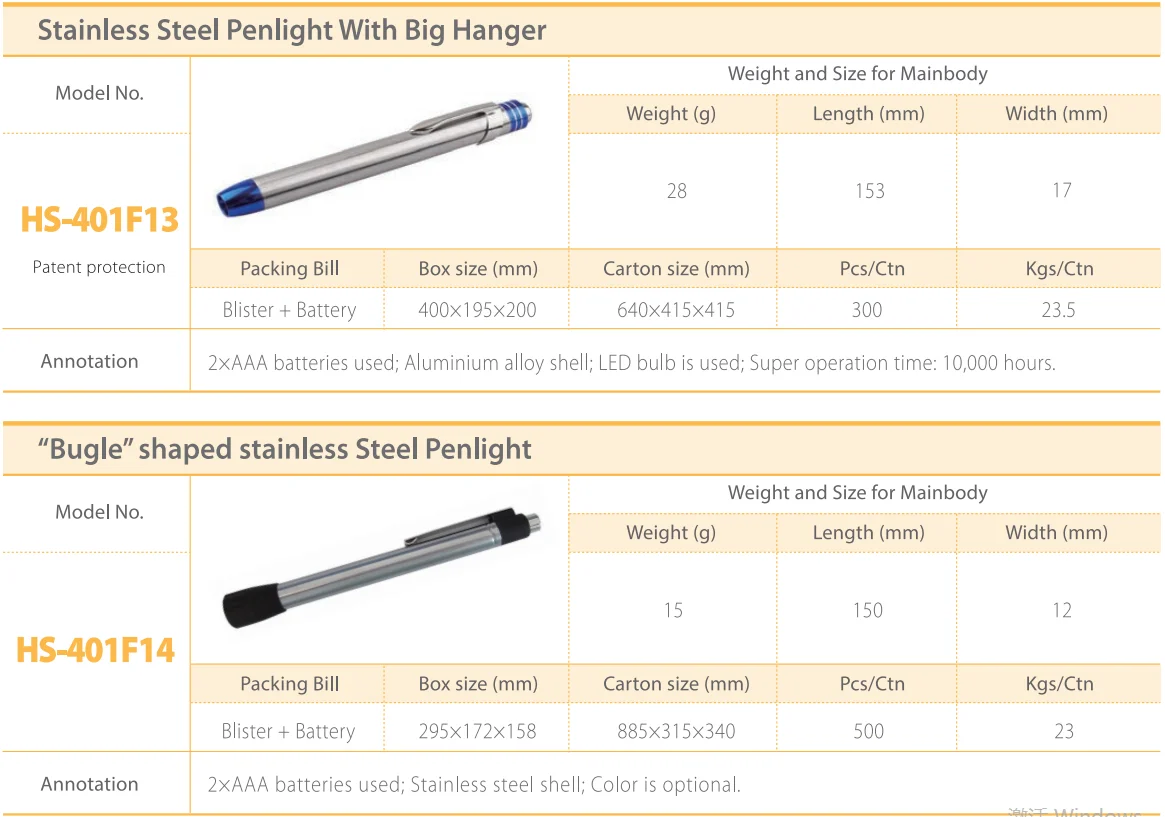Click the "Bugle" shaped stainless Steel Penlight heading
The height and width of the screenshot is (817, 1165).
285,449
